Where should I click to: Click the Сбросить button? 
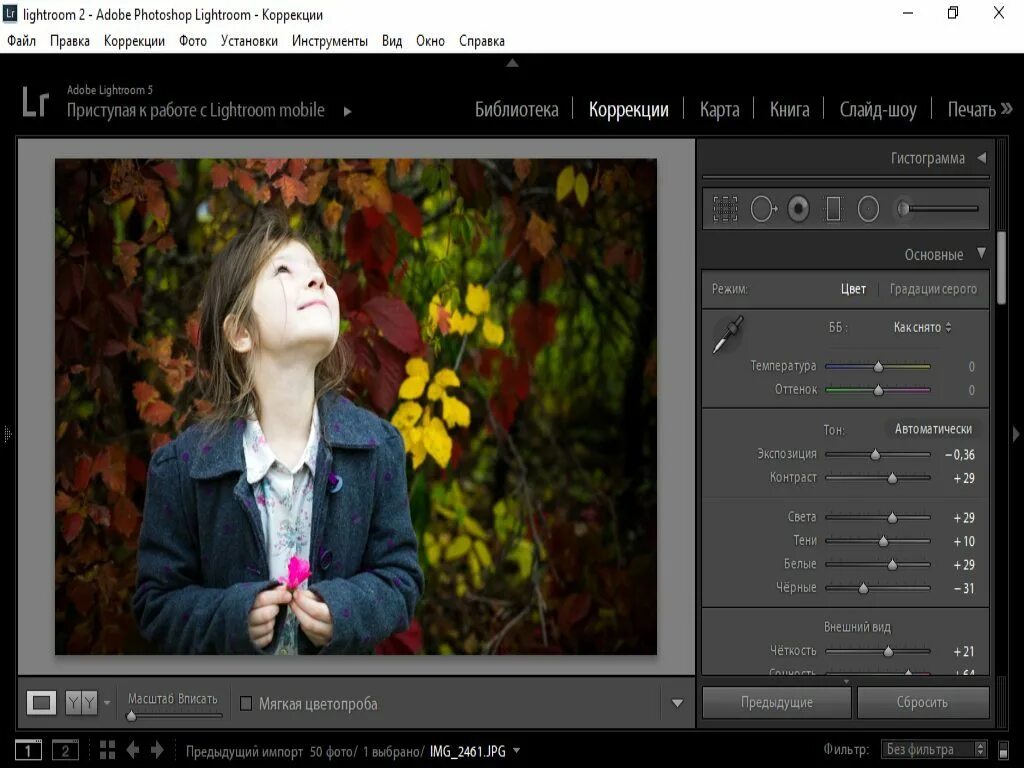(922, 702)
